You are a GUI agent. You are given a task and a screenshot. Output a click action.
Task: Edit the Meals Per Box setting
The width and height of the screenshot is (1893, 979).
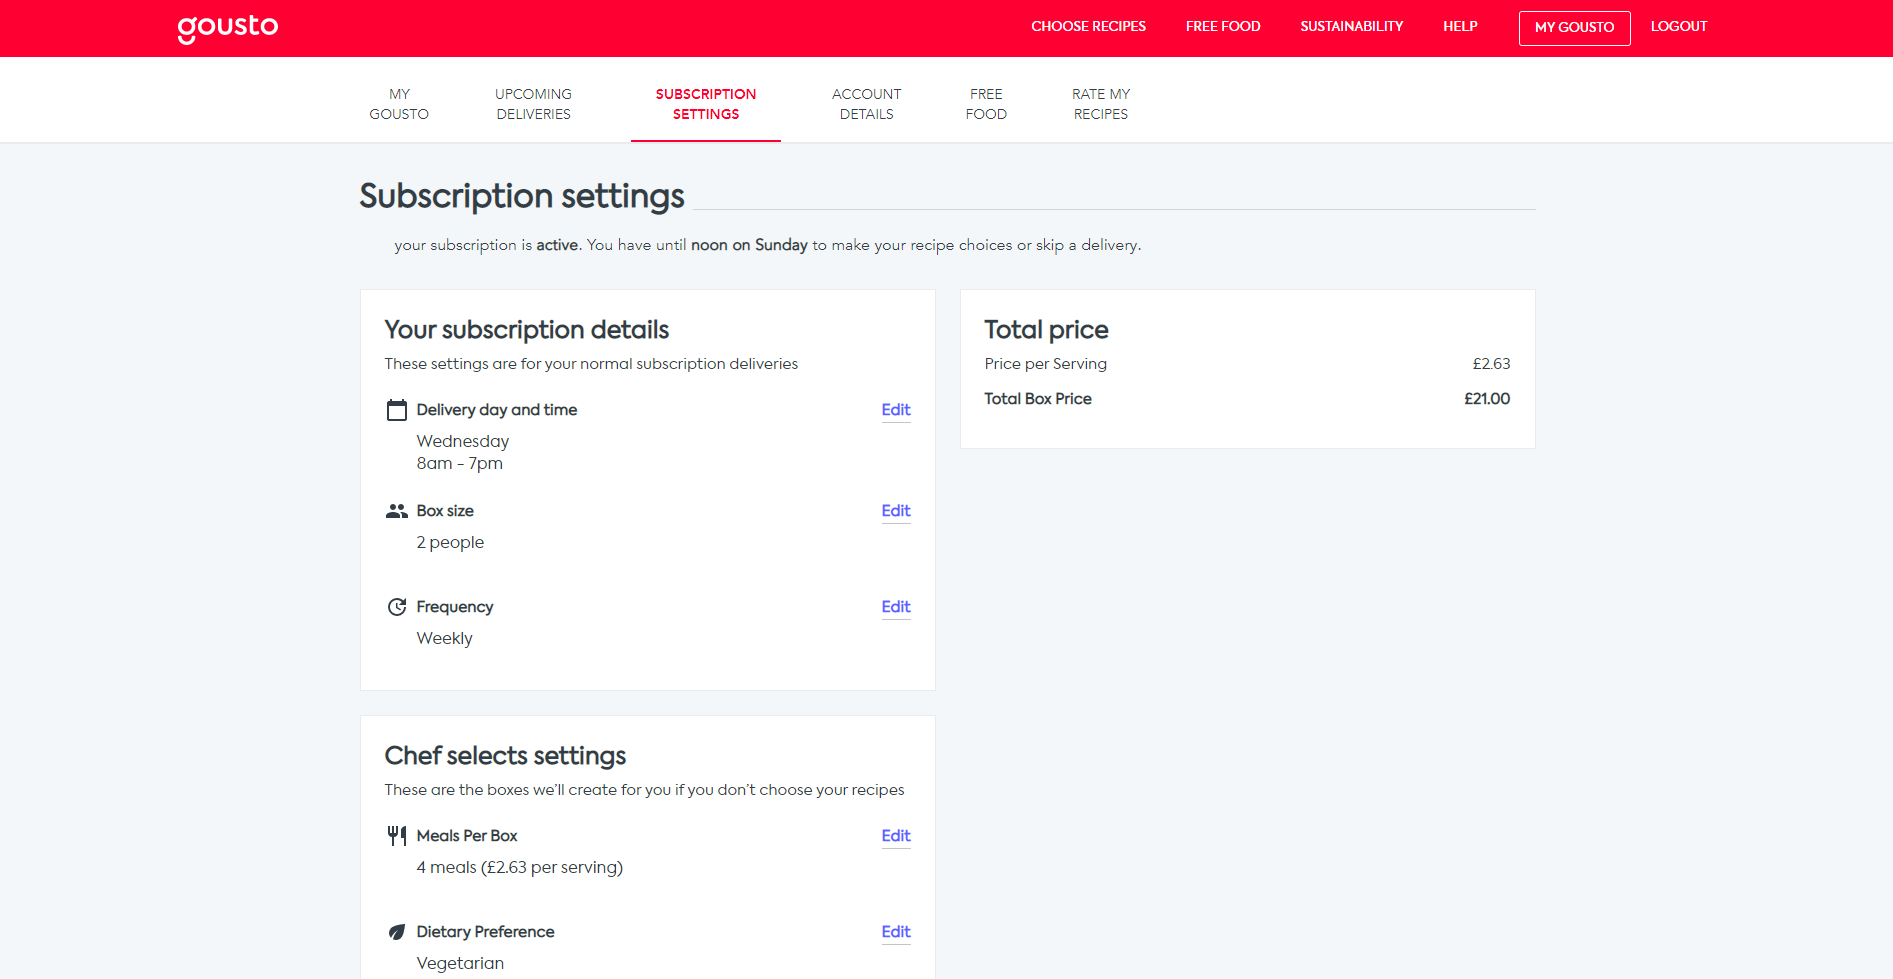[x=896, y=836]
